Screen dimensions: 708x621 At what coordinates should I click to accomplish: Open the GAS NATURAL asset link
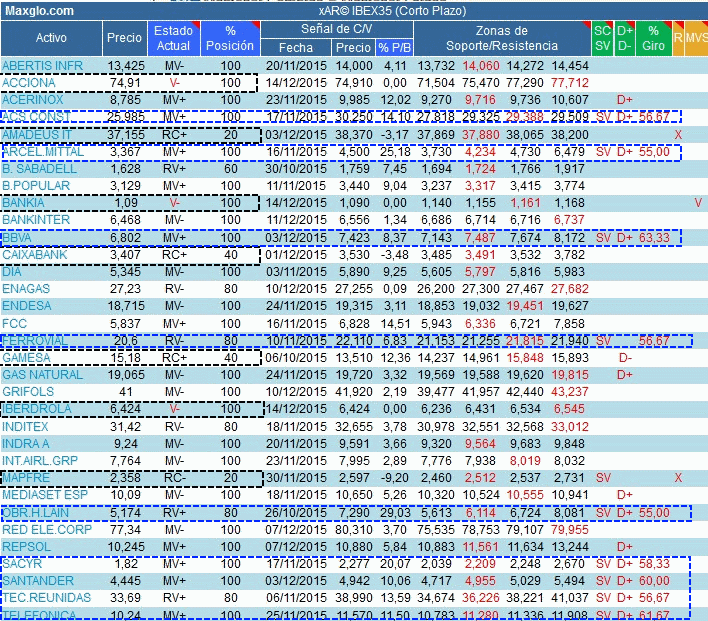click(x=42, y=375)
